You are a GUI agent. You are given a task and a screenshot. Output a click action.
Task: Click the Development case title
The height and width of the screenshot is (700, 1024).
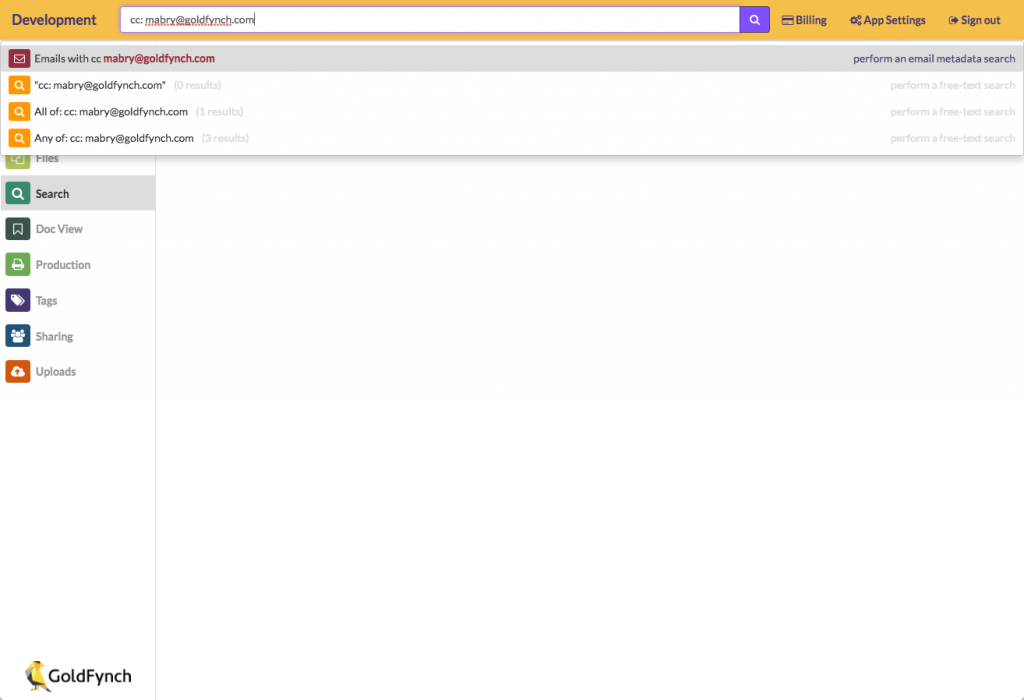pos(54,19)
